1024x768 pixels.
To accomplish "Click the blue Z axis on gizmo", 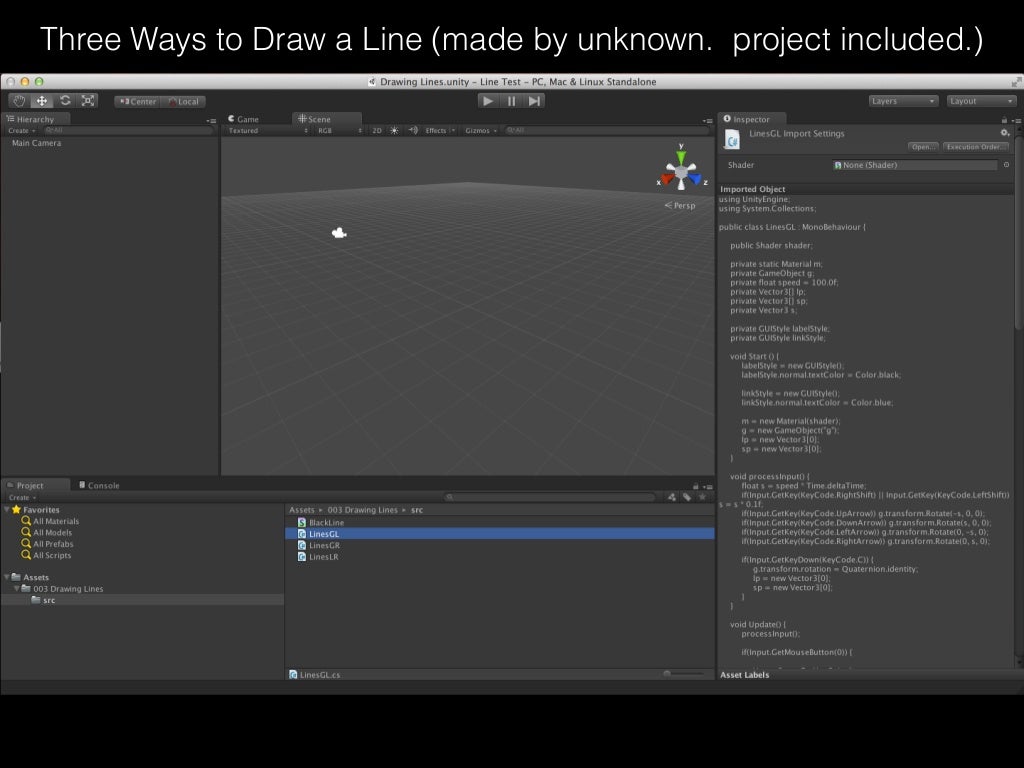I will click(695, 178).
